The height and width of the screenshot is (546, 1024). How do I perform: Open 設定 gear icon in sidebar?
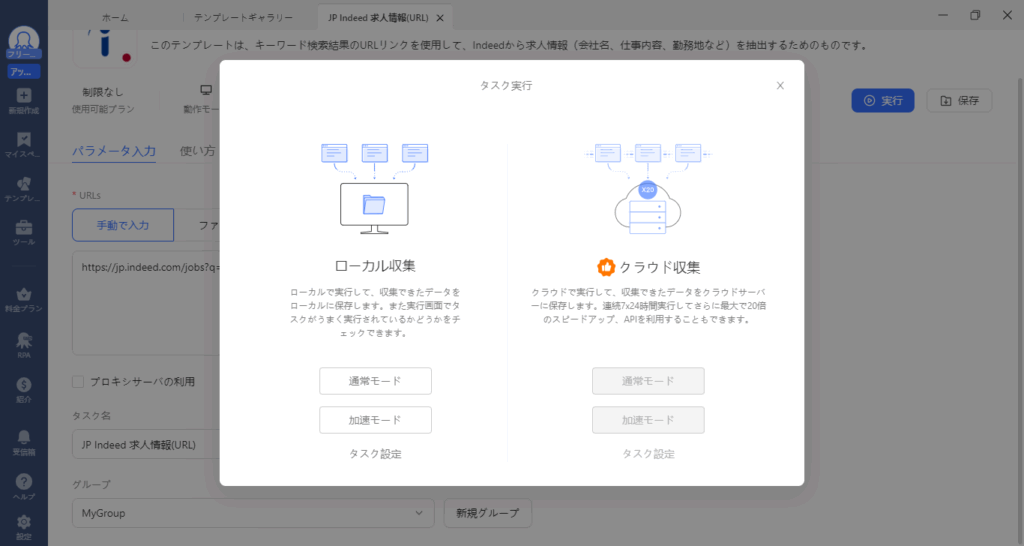click(x=24, y=527)
